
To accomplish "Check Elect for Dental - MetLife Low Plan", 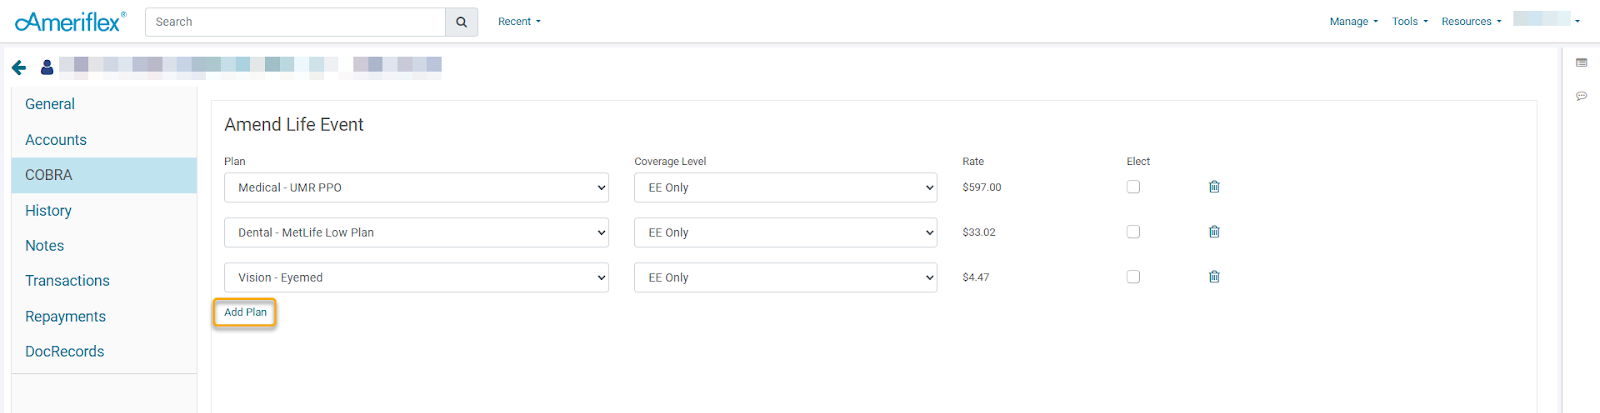I will [1133, 232].
